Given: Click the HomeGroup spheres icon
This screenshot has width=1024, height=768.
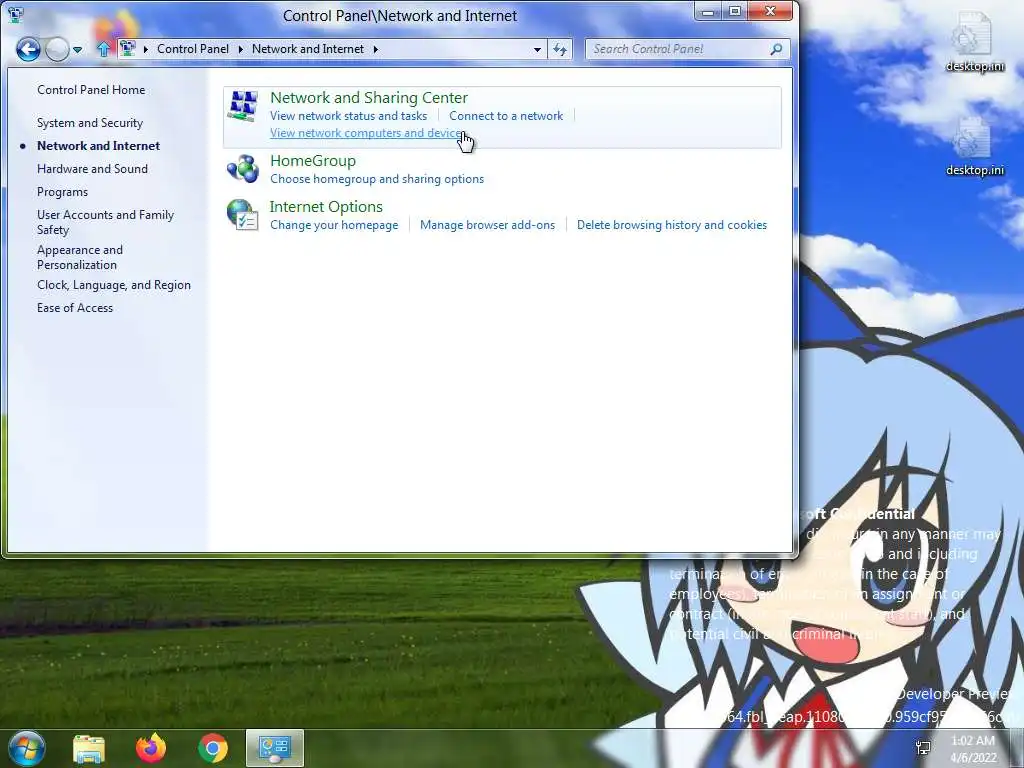Looking at the screenshot, I should [x=243, y=168].
